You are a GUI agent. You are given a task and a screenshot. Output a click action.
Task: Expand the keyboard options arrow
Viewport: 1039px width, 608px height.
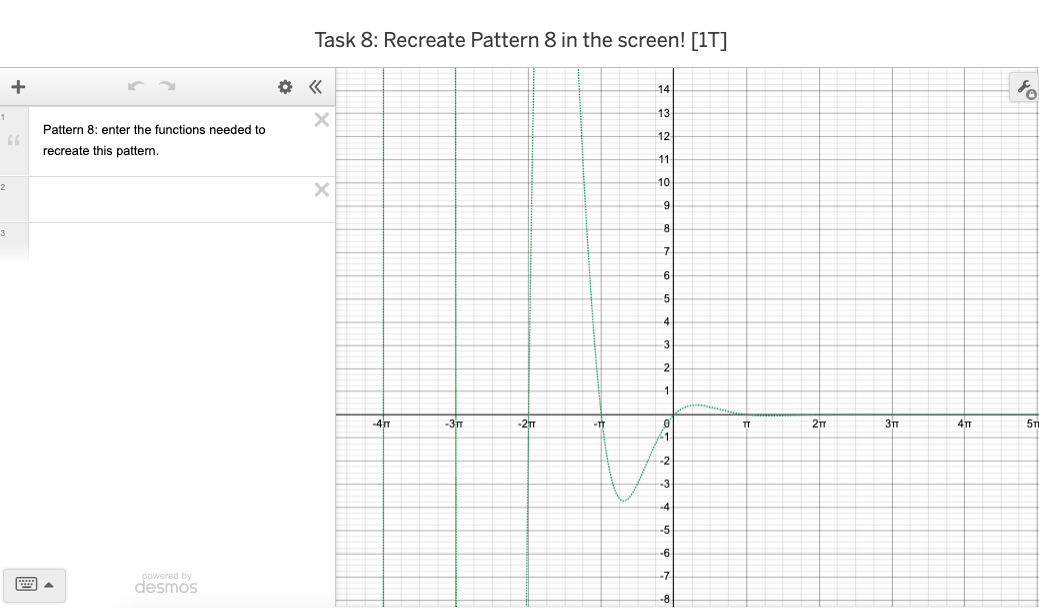49,585
